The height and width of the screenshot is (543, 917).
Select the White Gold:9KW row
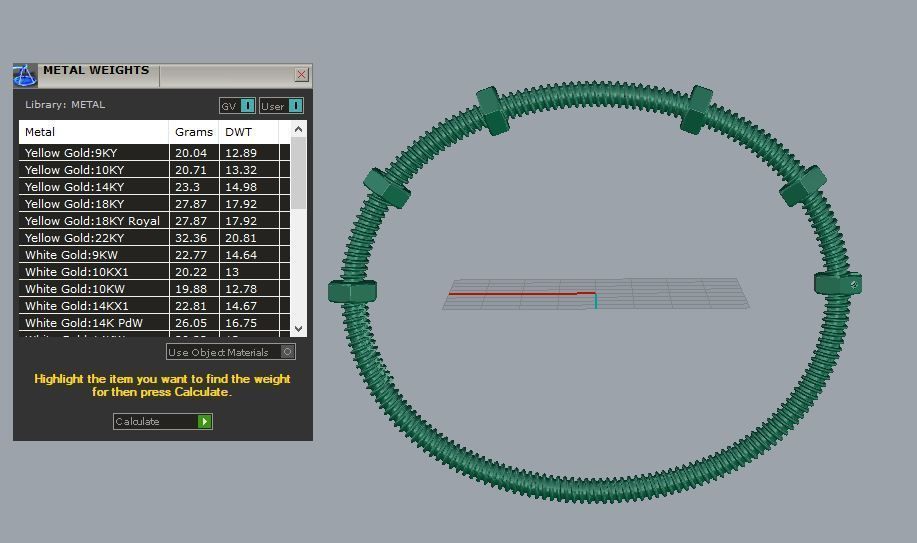154,255
